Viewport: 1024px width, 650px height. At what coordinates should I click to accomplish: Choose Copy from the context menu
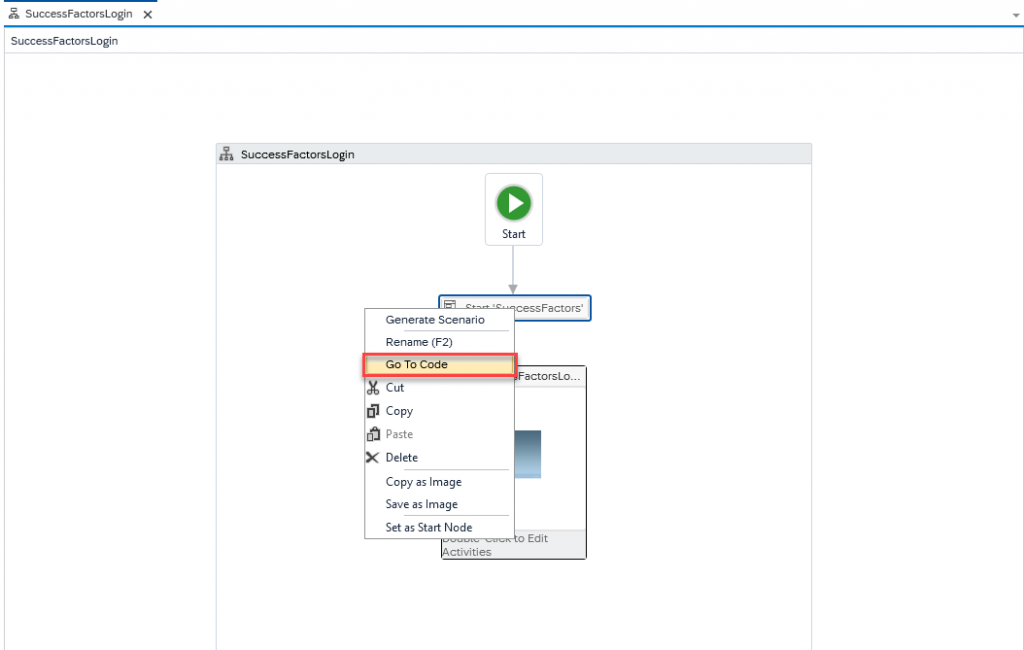440,411
